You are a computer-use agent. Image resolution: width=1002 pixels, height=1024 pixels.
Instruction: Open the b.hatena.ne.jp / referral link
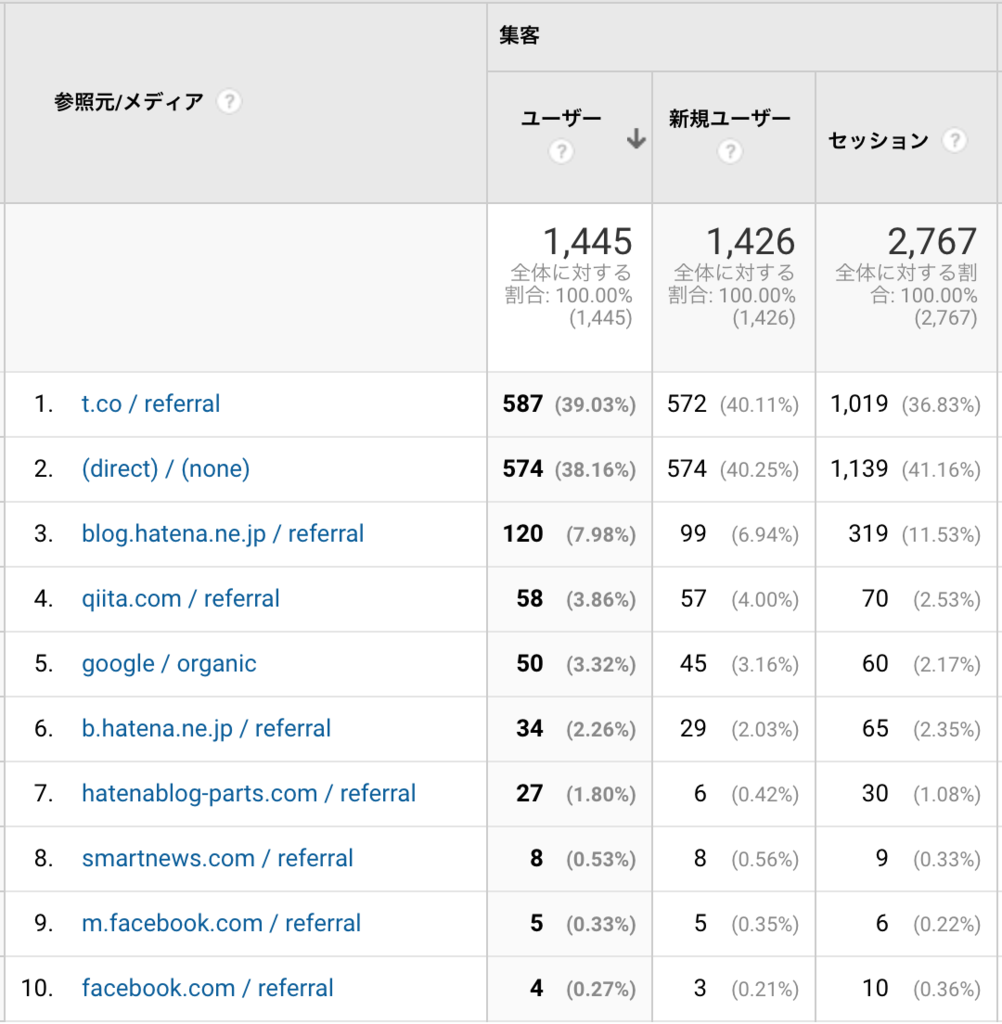point(206,729)
